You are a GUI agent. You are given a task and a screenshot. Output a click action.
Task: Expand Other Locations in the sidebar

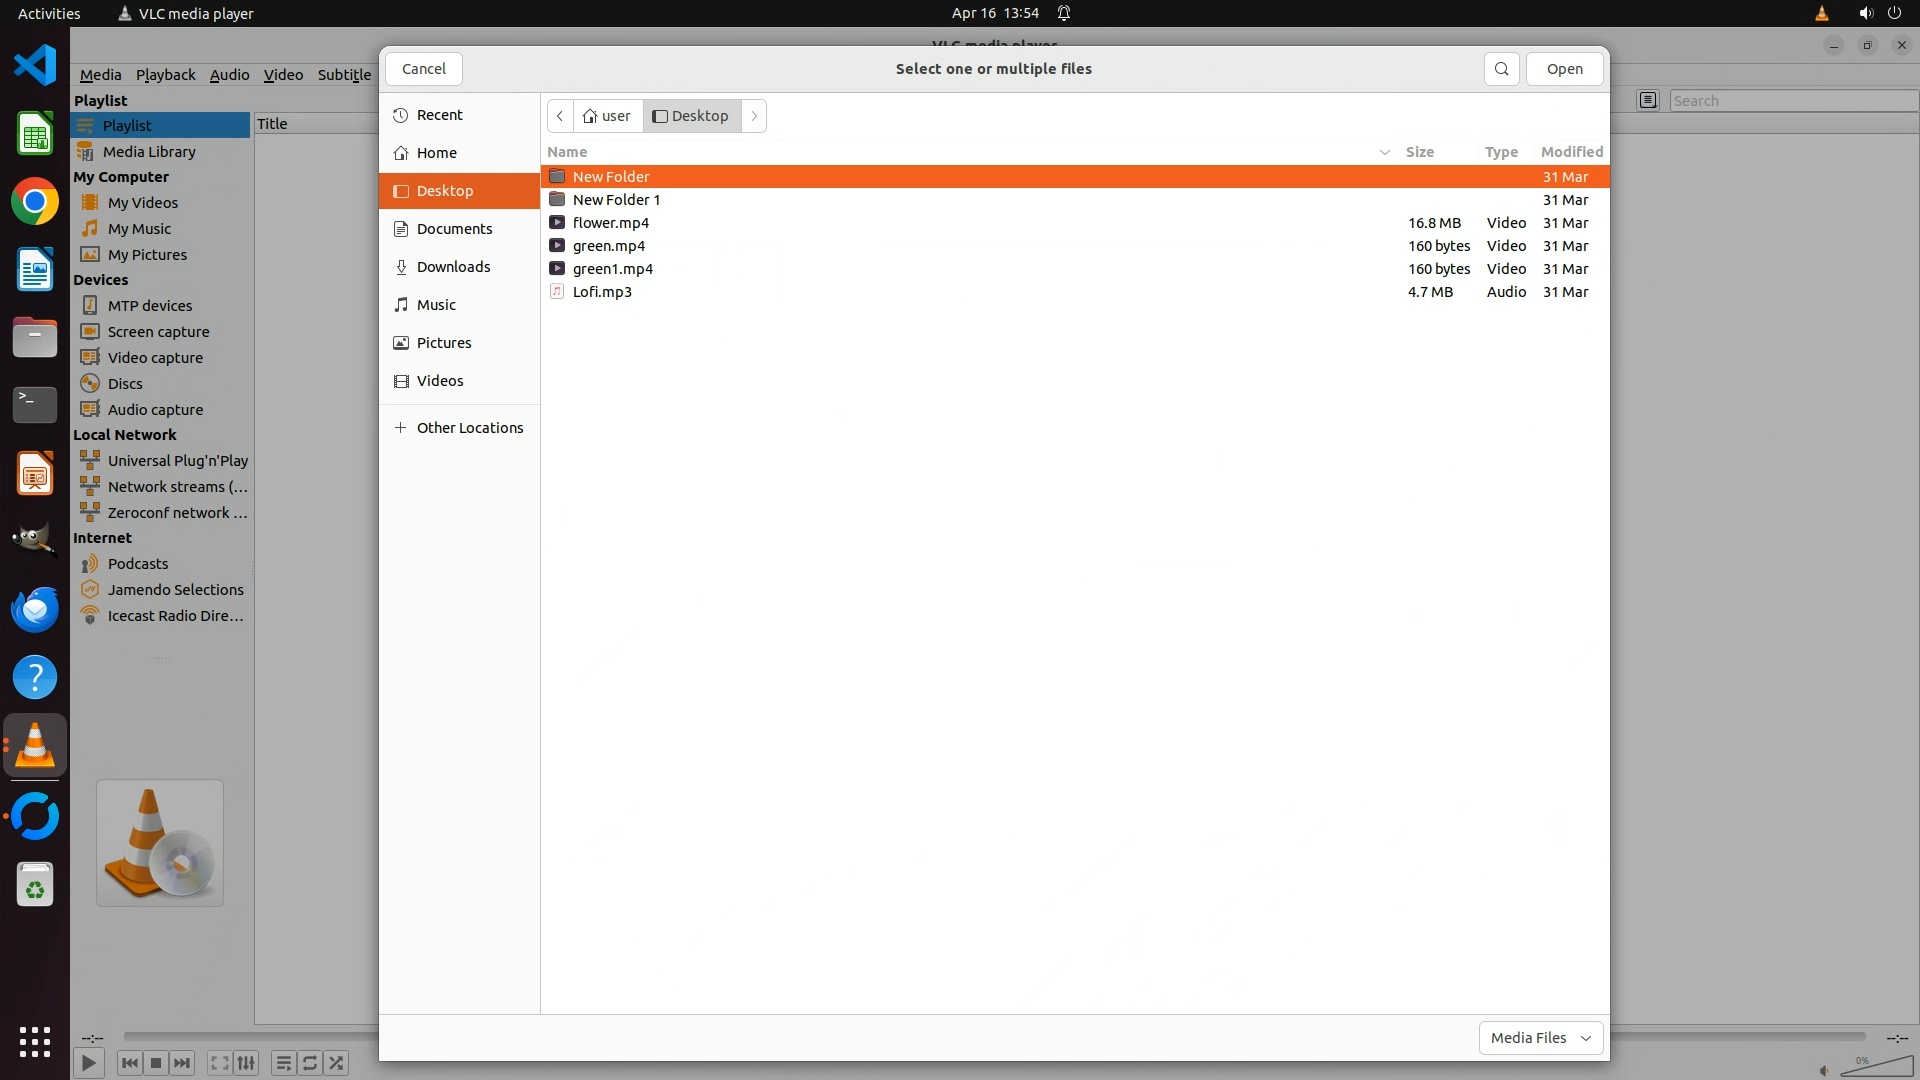coord(469,428)
